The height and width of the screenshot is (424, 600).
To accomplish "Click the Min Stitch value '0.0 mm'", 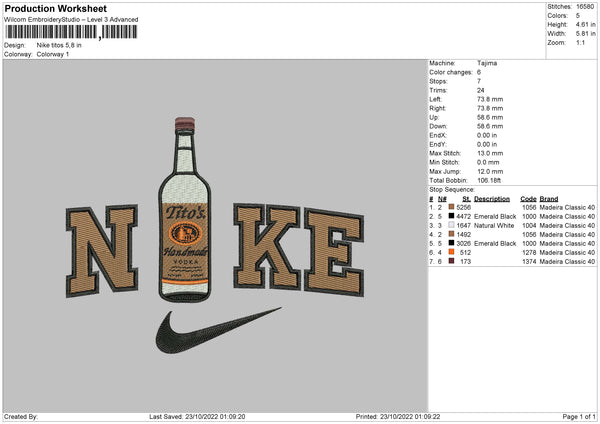I will 489,162.
